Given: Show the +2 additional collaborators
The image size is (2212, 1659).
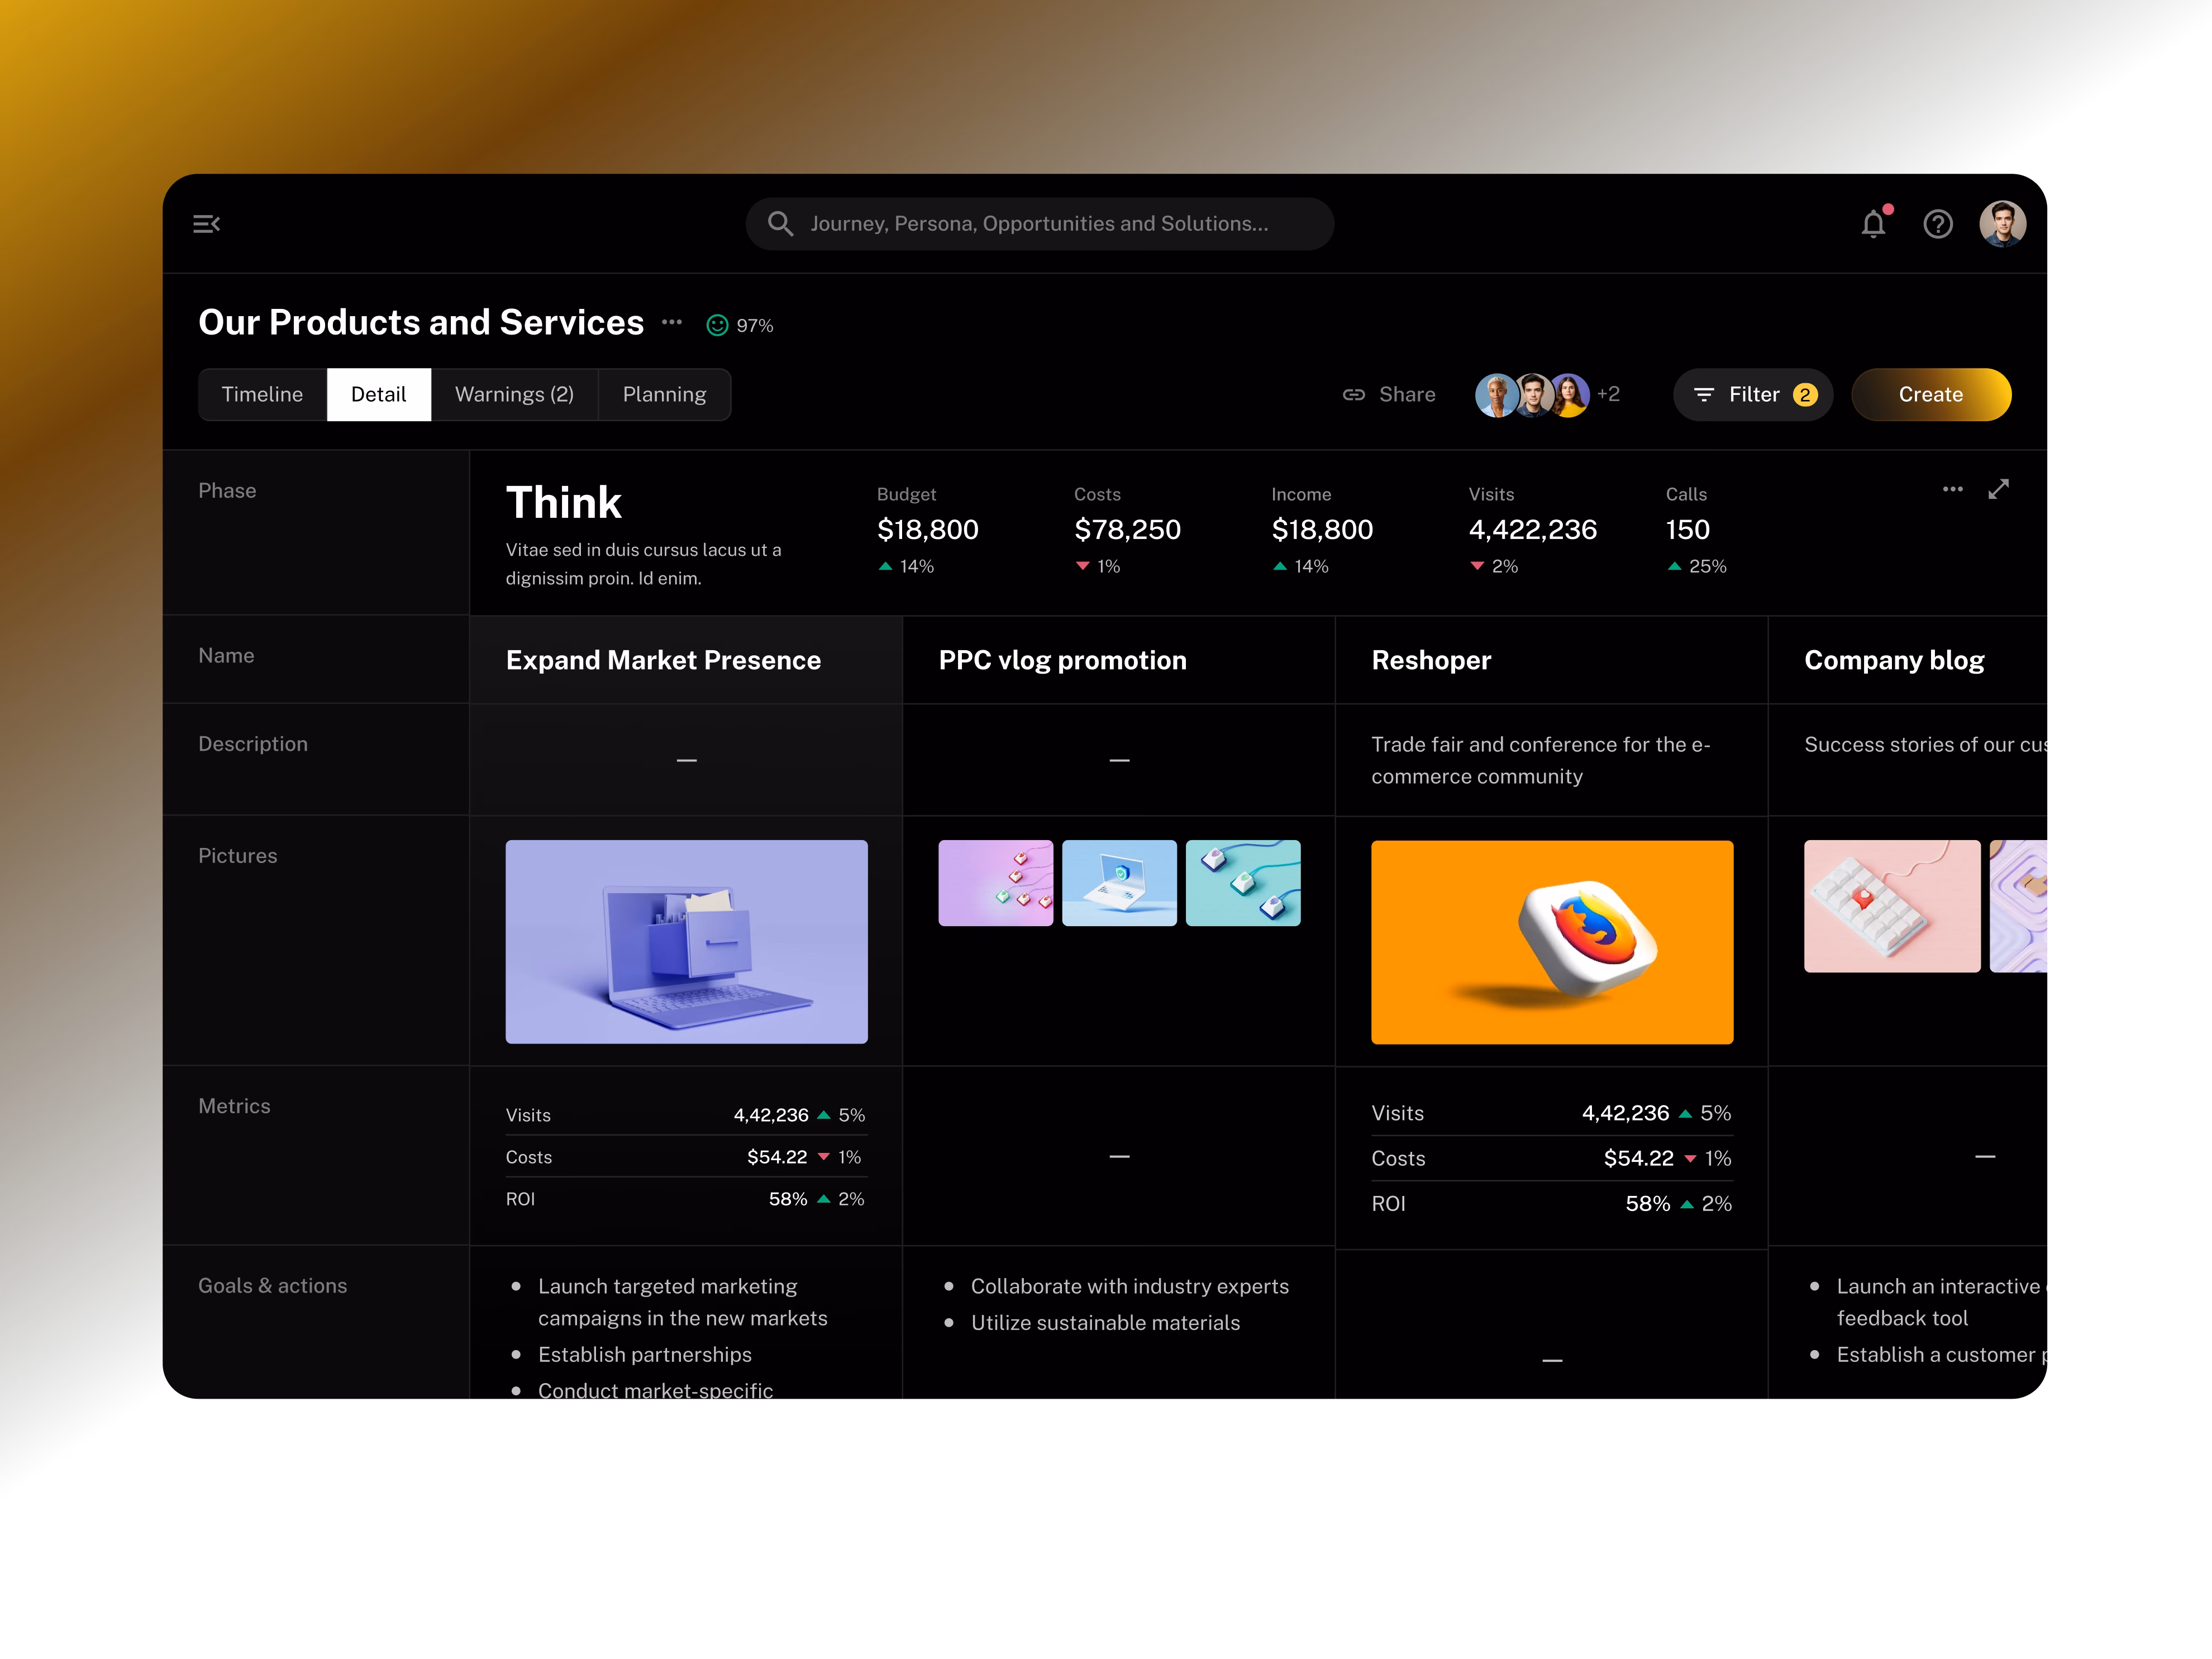Looking at the screenshot, I should click(1608, 394).
